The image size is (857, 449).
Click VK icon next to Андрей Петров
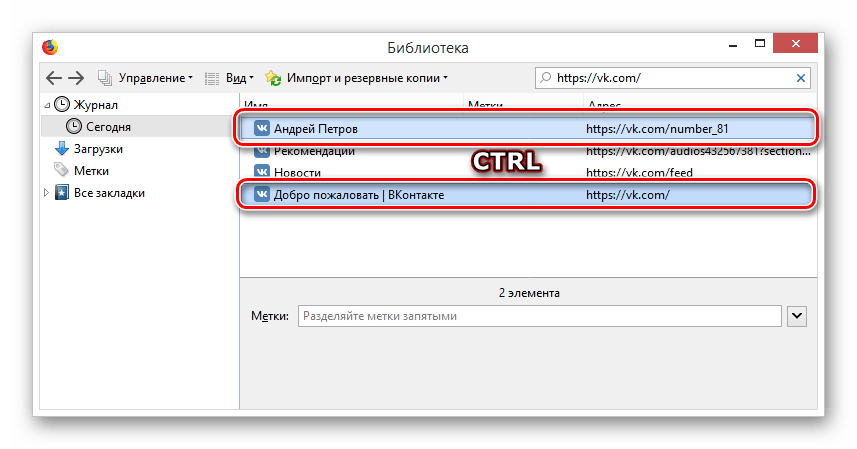pos(262,129)
